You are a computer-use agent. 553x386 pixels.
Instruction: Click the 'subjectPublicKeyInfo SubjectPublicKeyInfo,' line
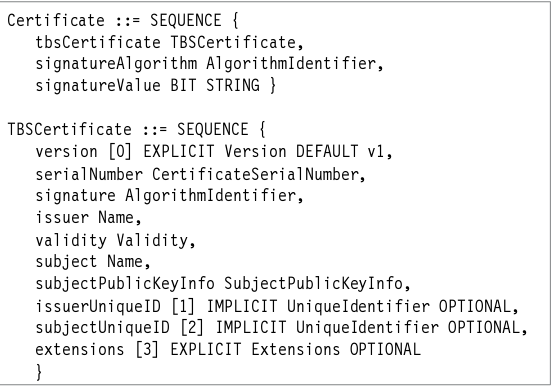[x=223, y=284]
